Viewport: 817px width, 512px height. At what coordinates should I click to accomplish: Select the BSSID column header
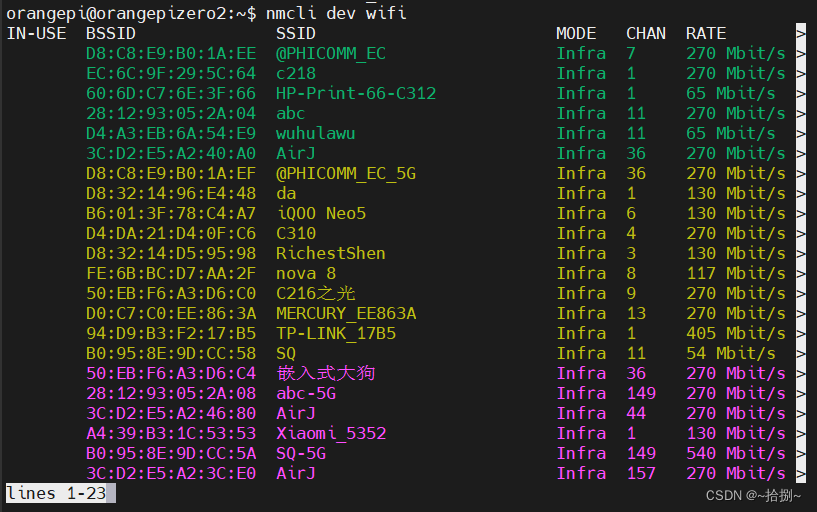pos(110,34)
